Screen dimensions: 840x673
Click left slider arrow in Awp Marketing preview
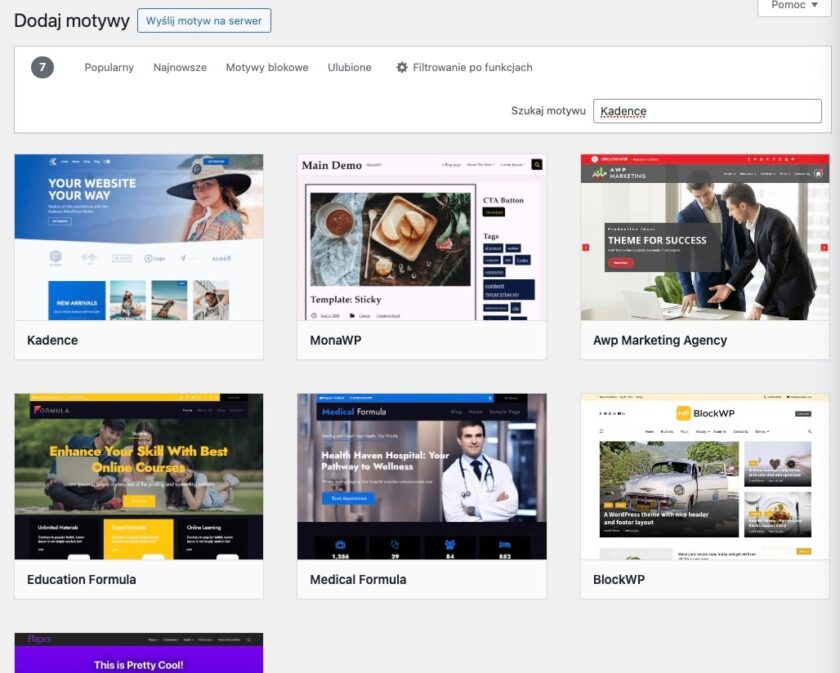(586, 247)
